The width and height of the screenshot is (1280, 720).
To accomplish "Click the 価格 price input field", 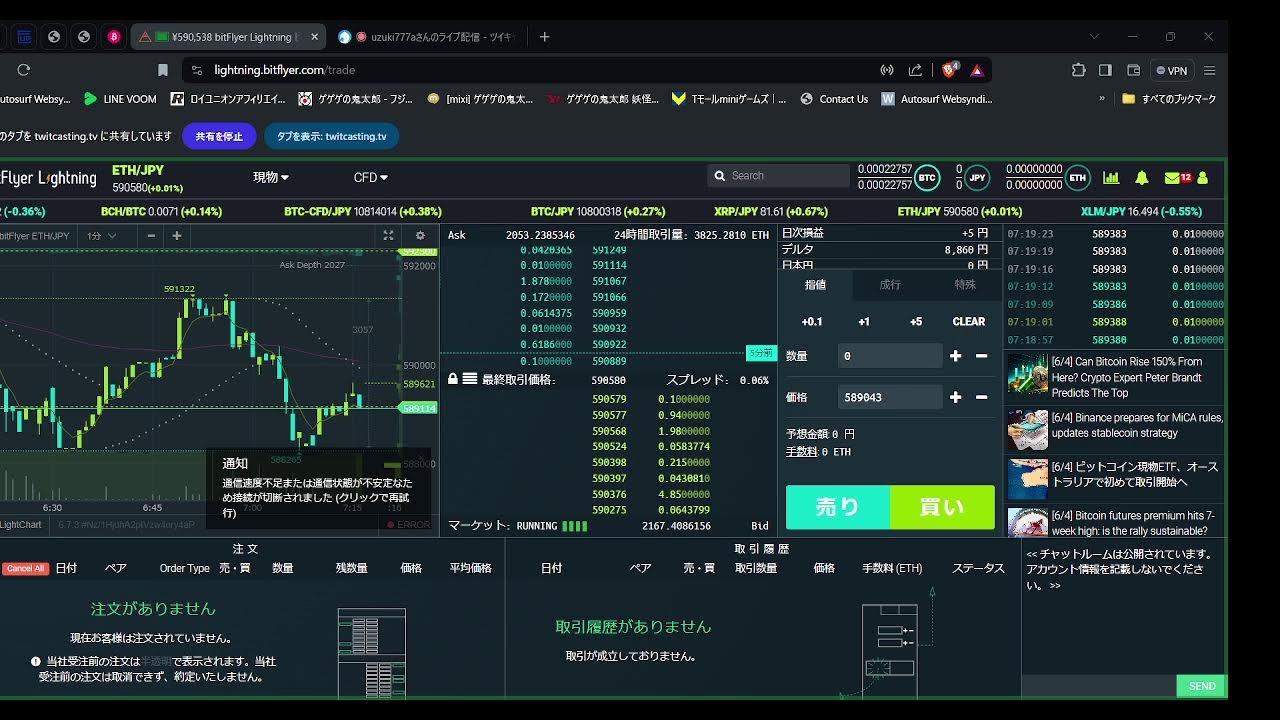I will point(889,397).
